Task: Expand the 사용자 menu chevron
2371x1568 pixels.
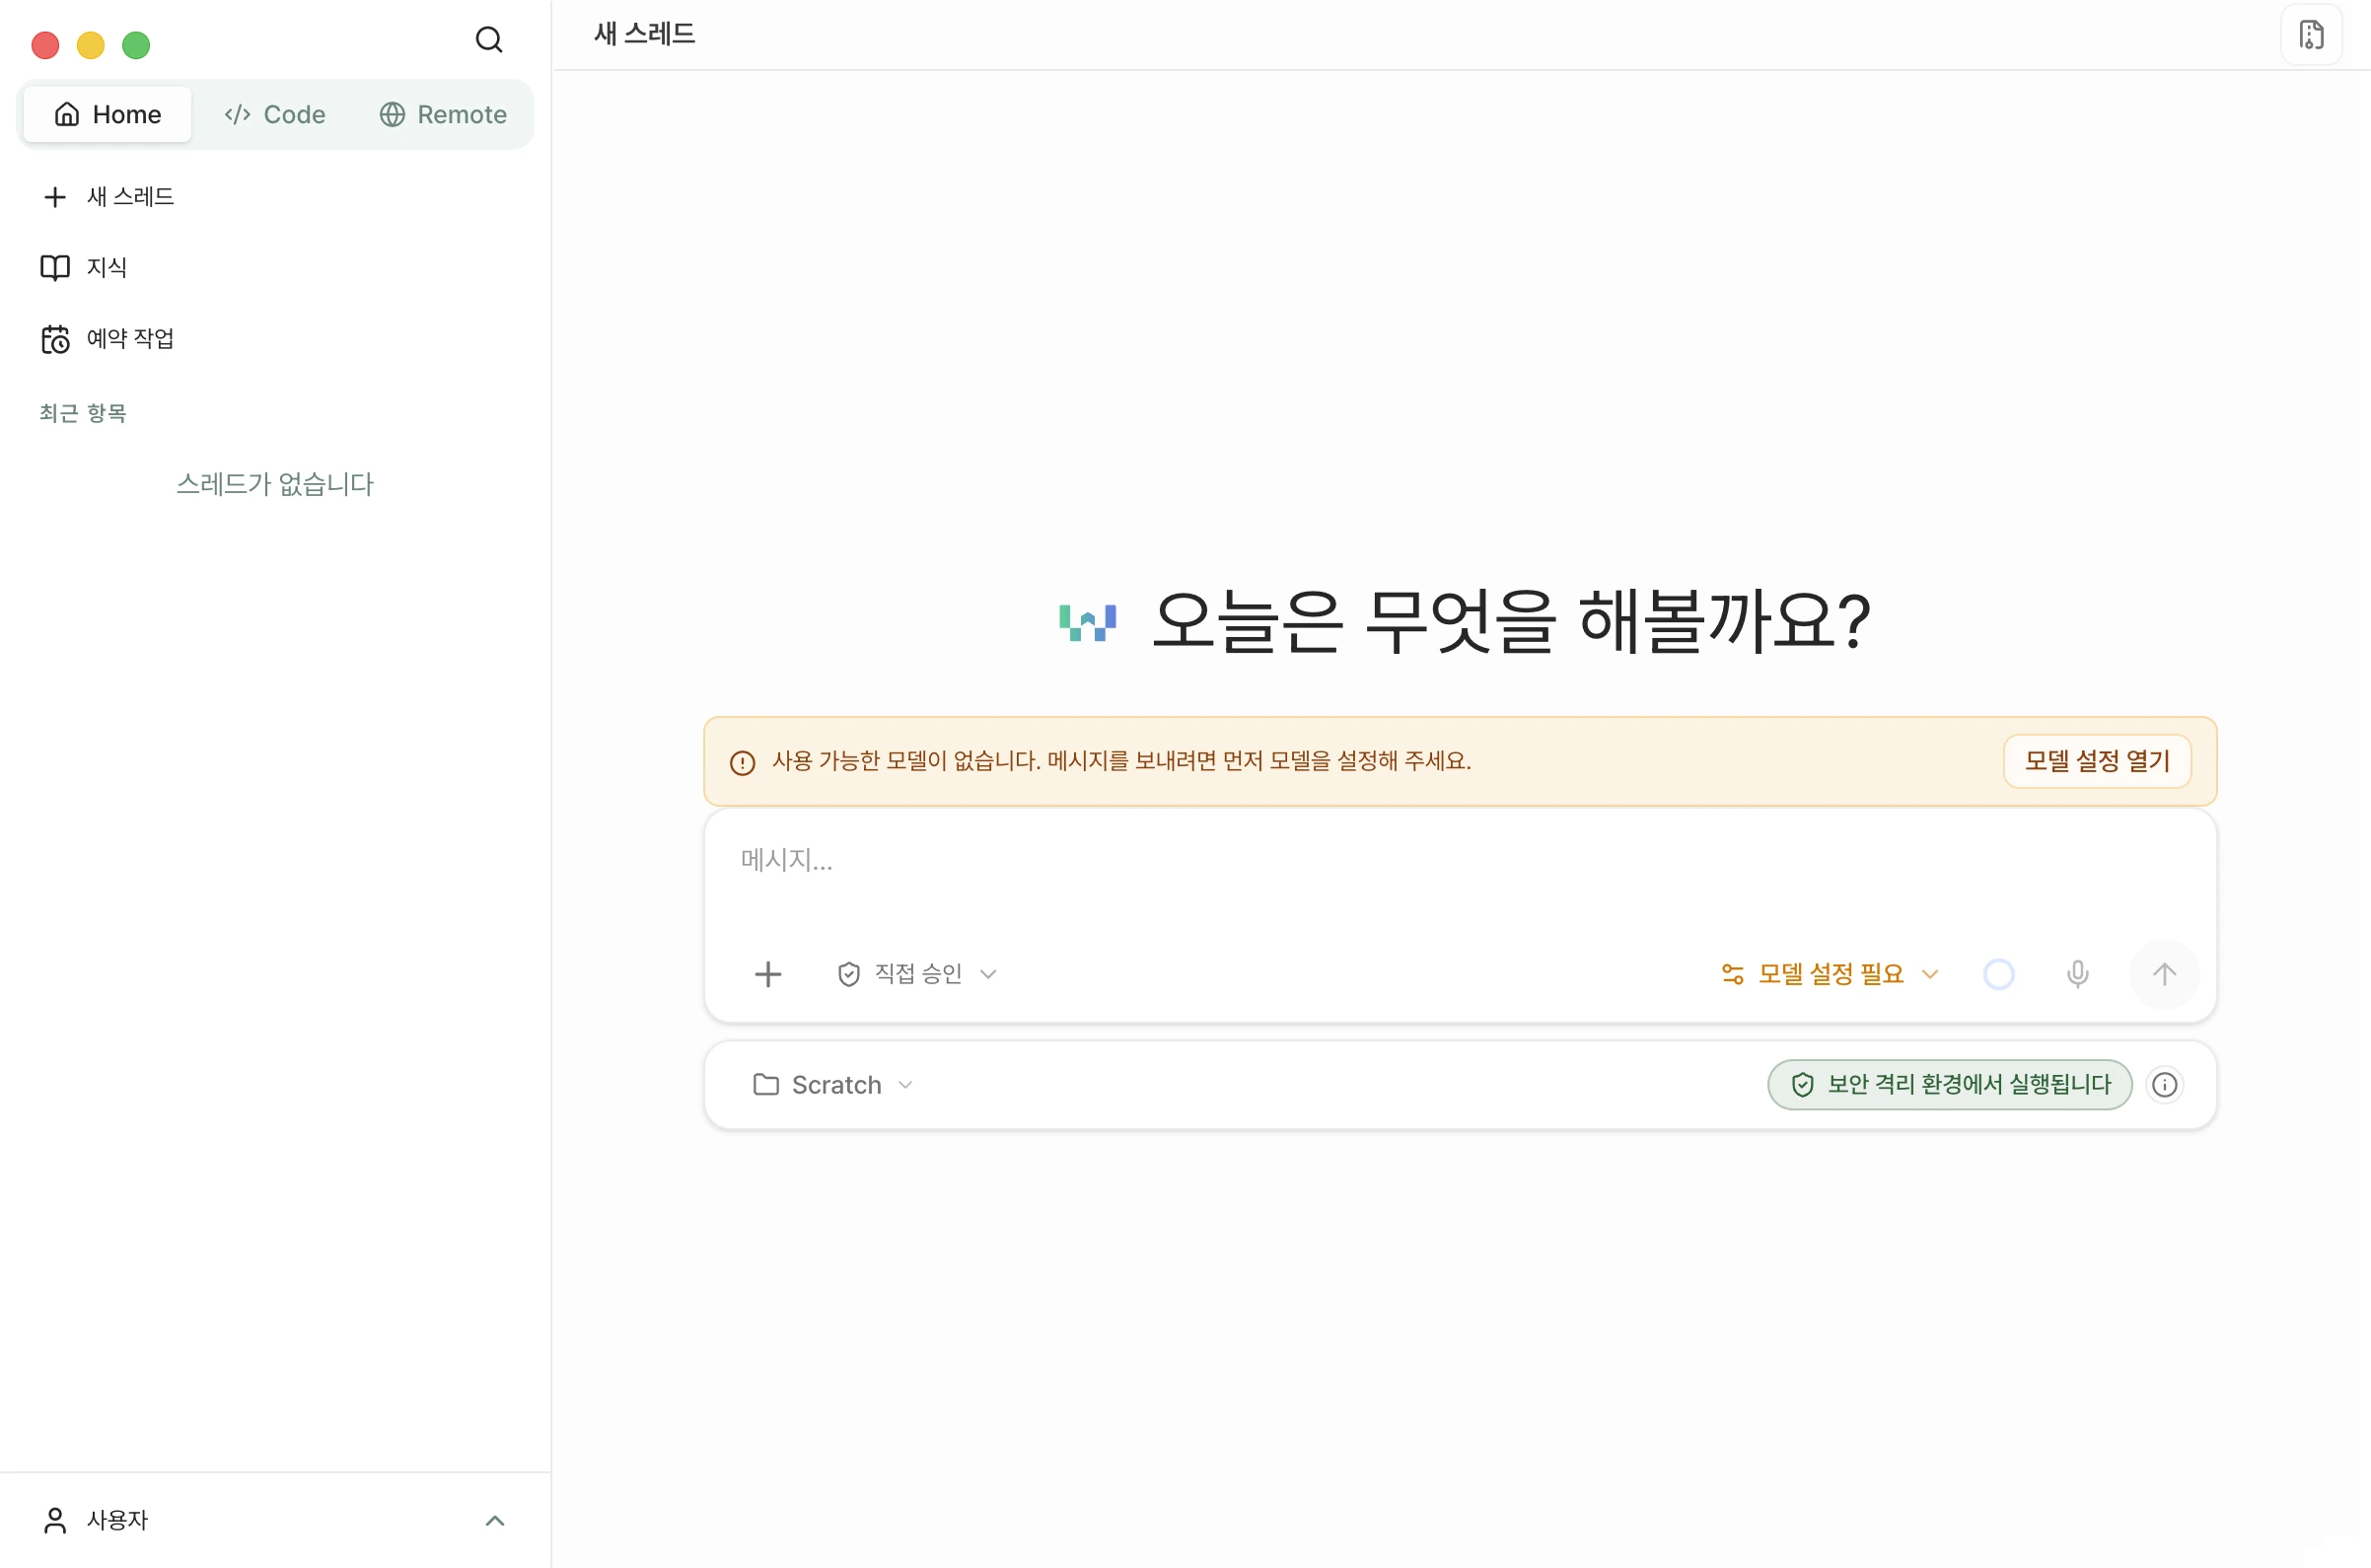Action: coord(495,1521)
